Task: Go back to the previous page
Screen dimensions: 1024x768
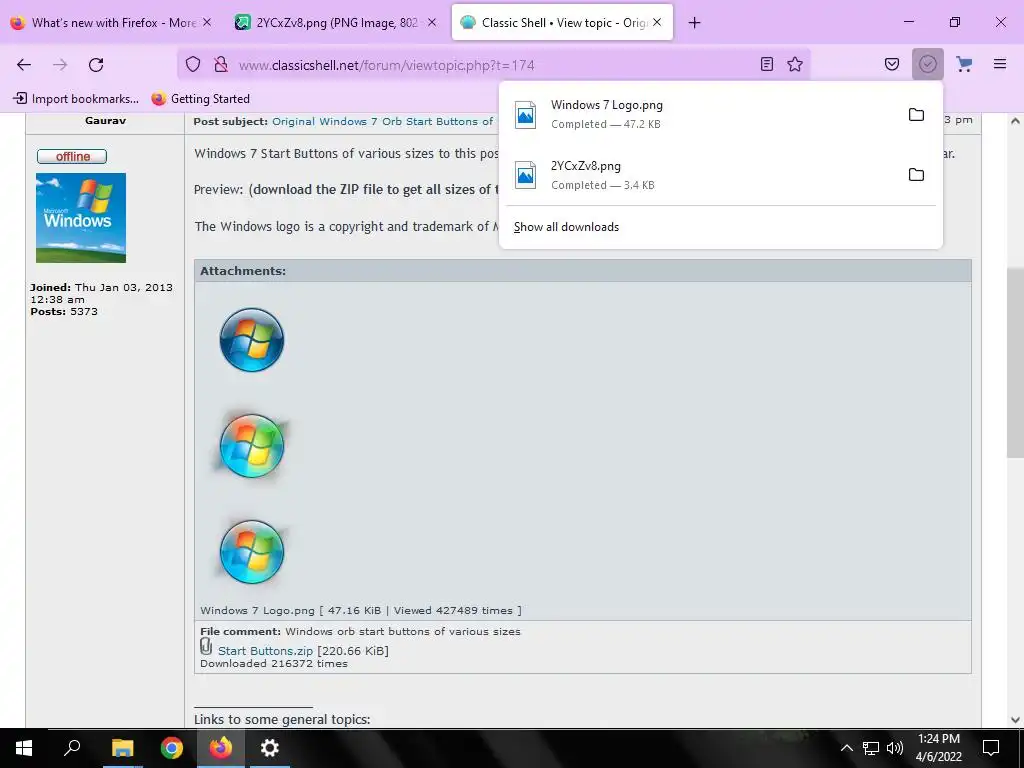Action: pyautogui.click(x=24, y=65)
